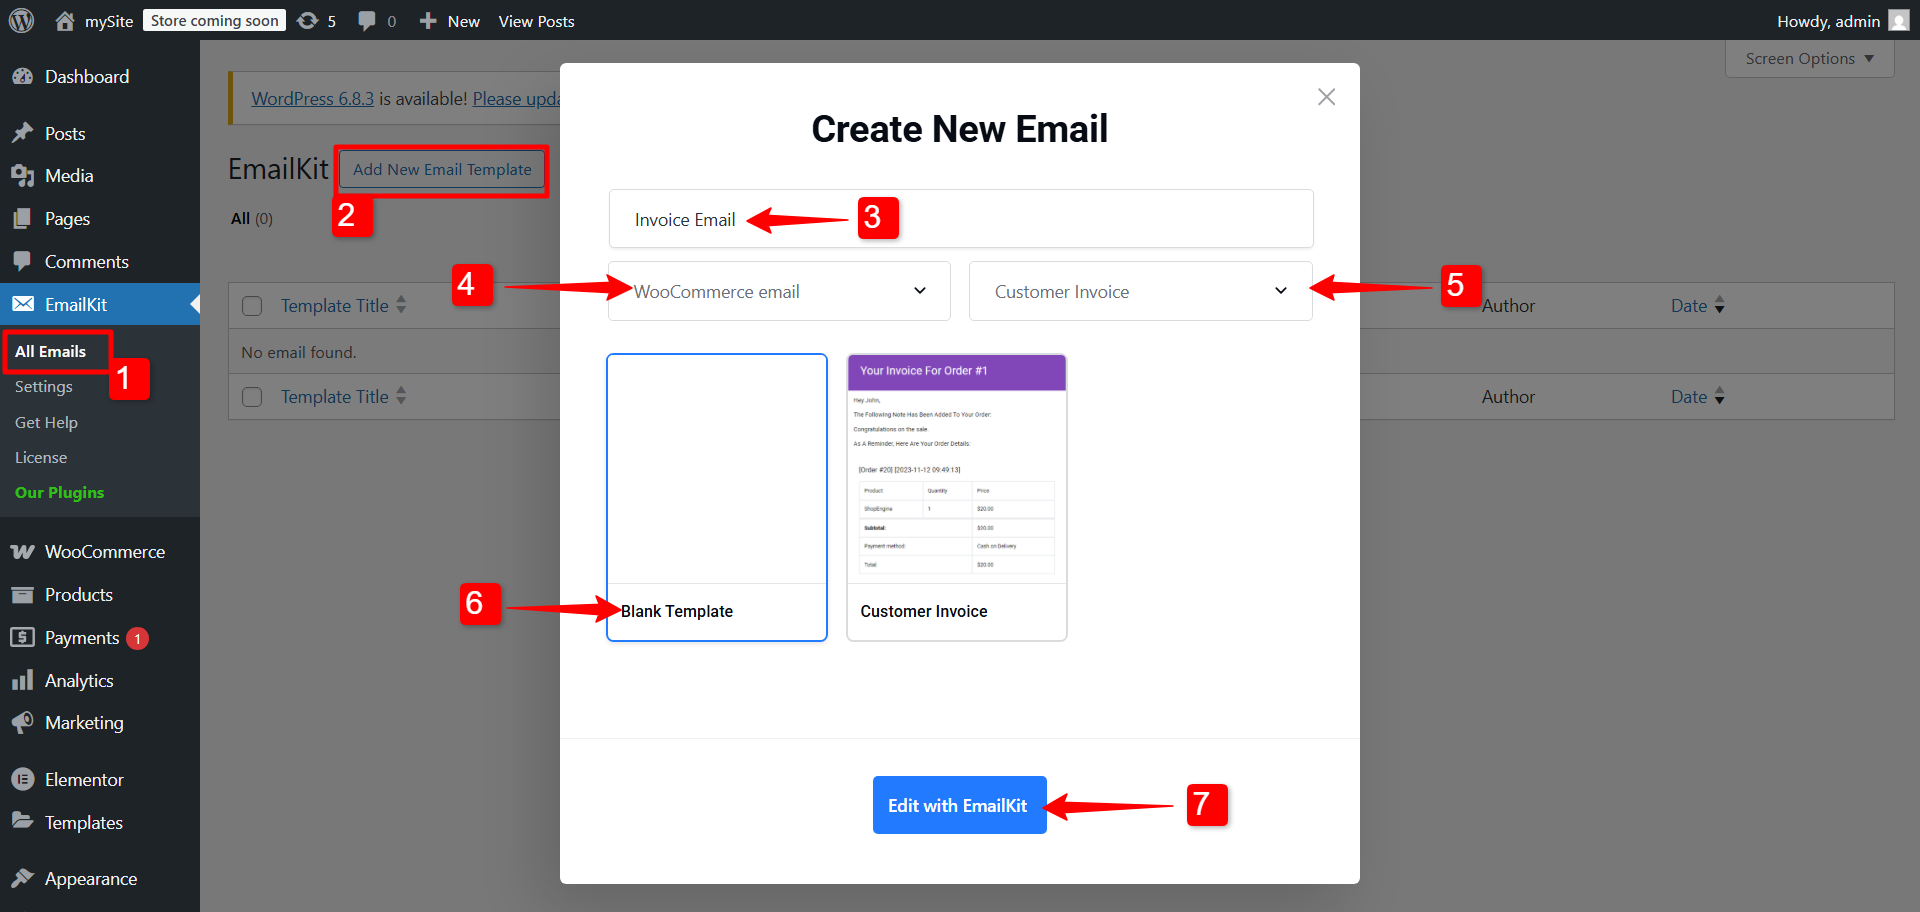
Task: Click the comments bubble icon in admin bar
Action: [367, 21]
